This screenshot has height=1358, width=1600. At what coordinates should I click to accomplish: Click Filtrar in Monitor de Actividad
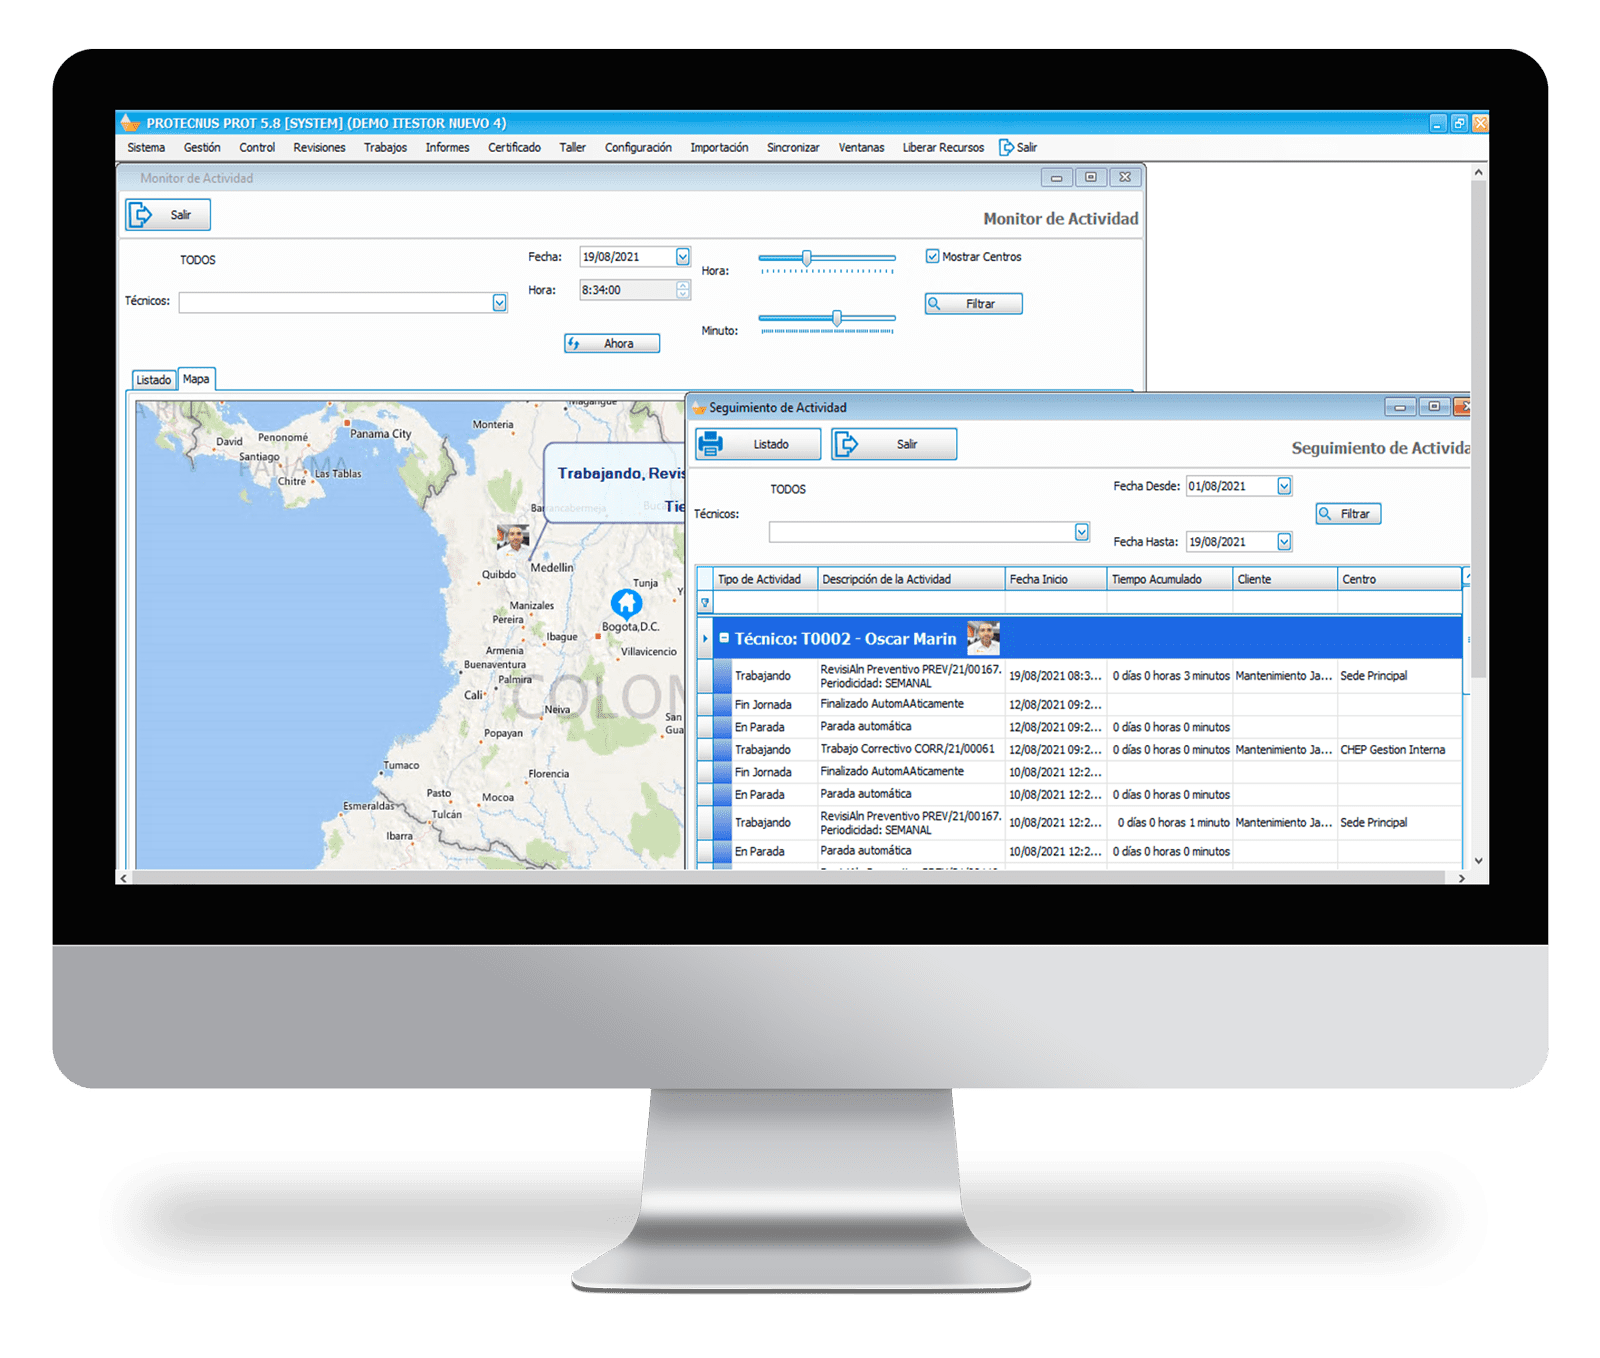point(973,304)
